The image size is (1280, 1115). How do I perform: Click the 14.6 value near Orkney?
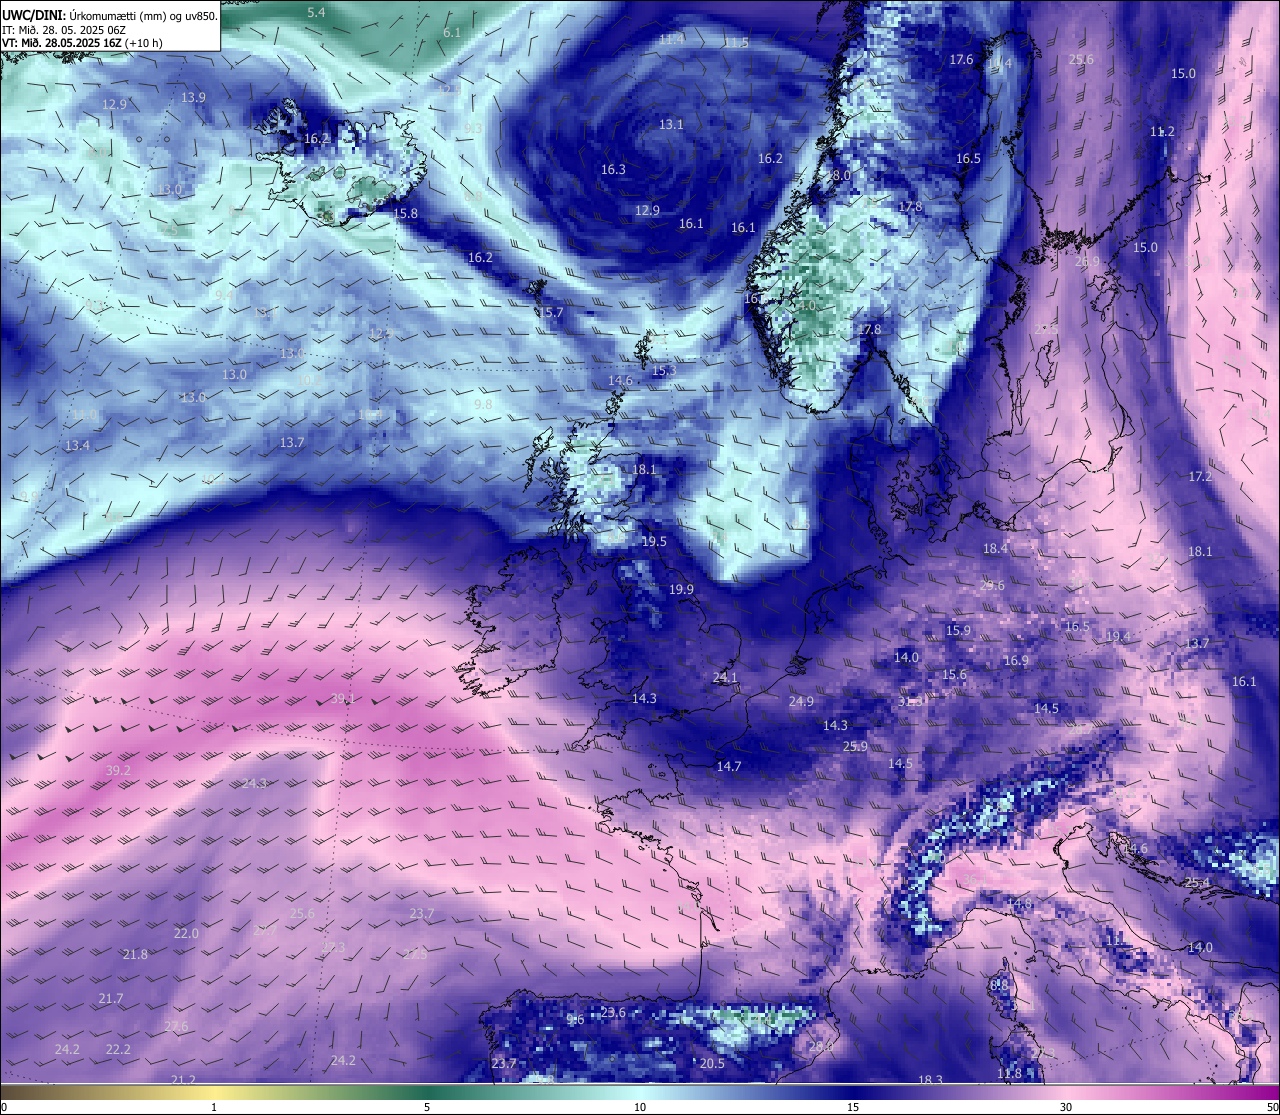(620, 380)
